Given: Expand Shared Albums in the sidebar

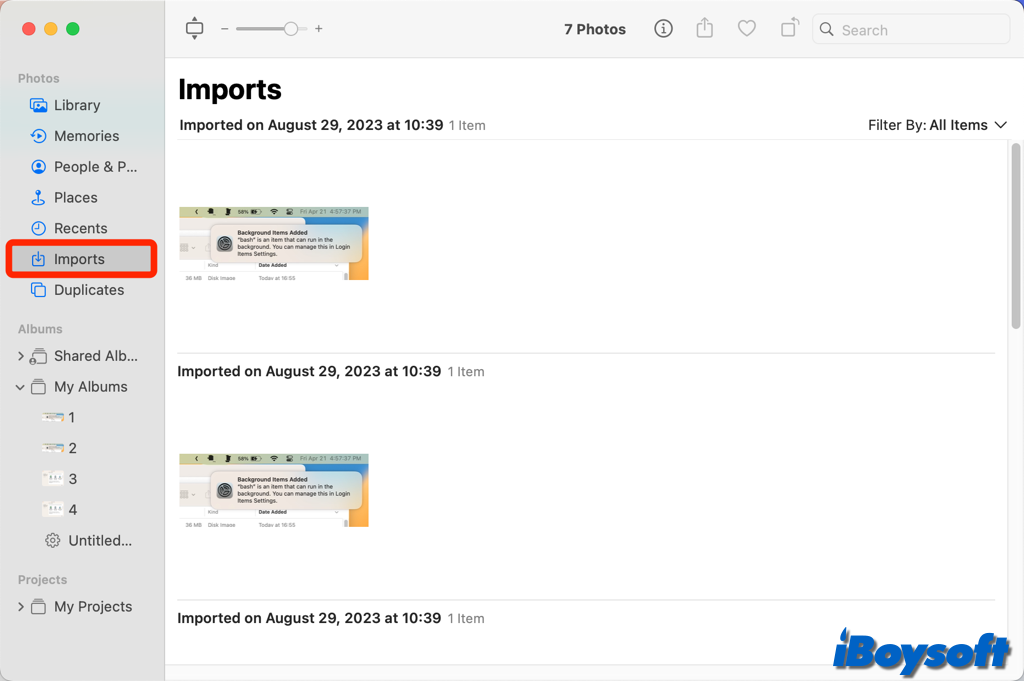Looking at the screenshot, I should (21, 355).
